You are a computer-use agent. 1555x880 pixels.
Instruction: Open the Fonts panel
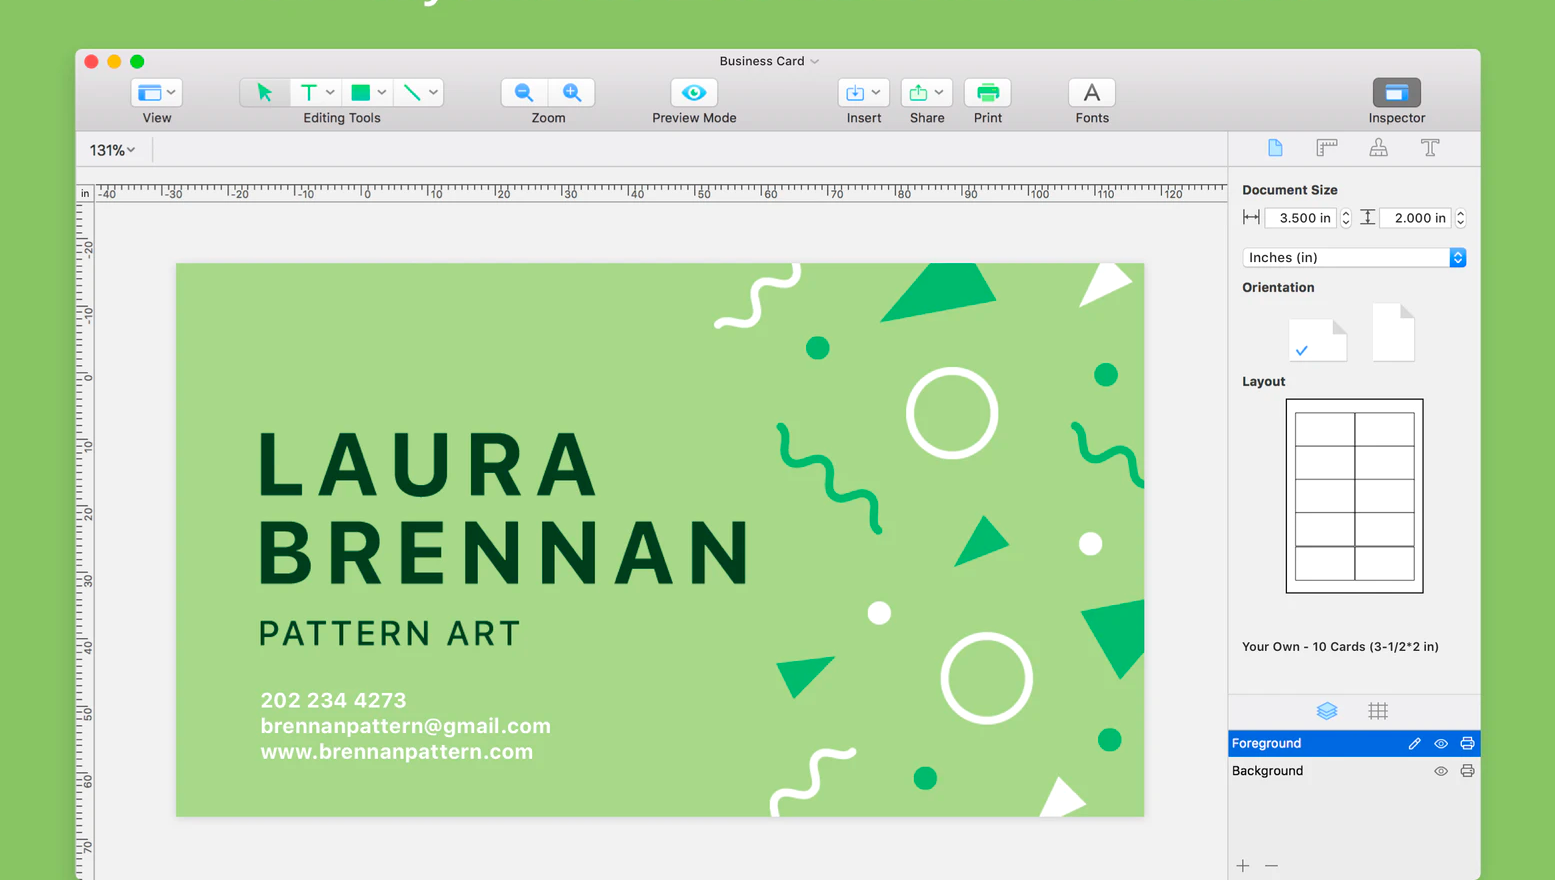coord(1092,92)
